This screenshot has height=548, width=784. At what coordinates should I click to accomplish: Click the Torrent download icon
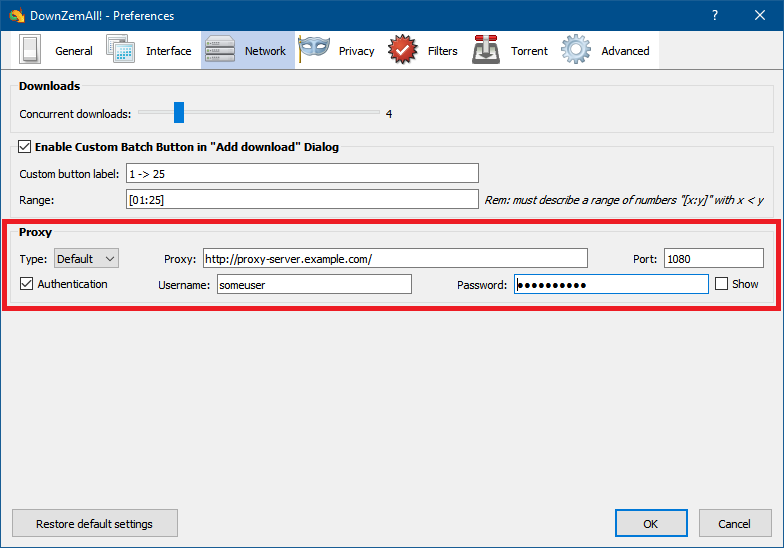click(x=486, y=50)
